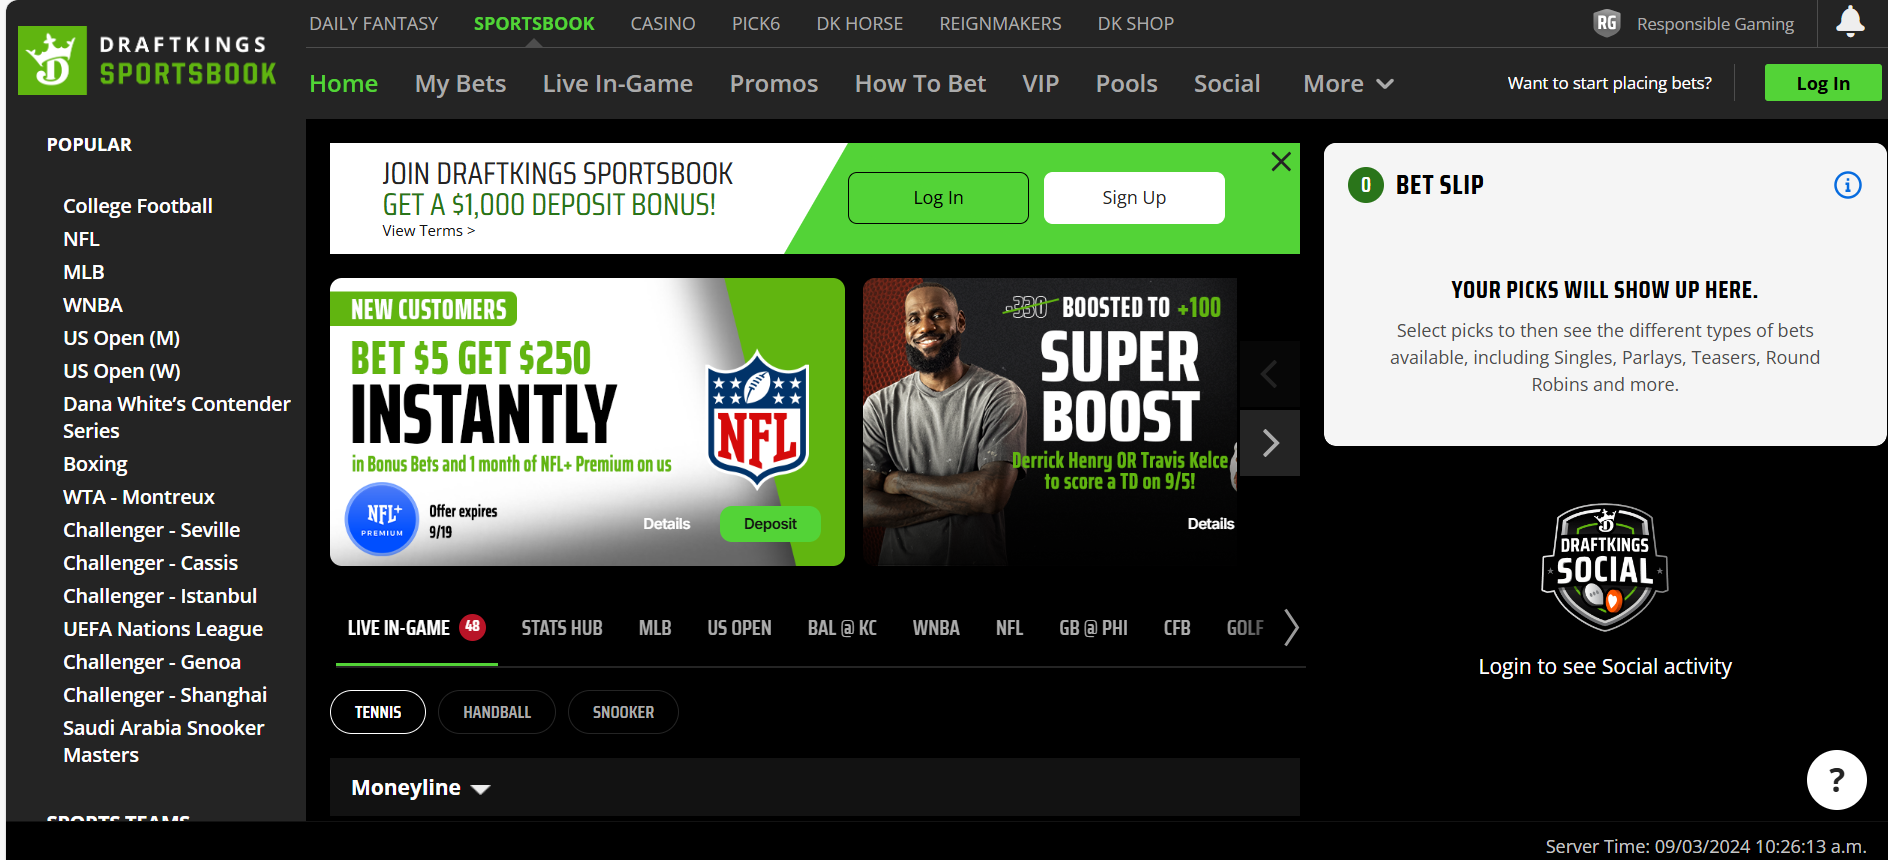Viewport: 1888px width, 860px height.
Task: Close the deposit bonus banner
Action: [x=1281, y=162]
